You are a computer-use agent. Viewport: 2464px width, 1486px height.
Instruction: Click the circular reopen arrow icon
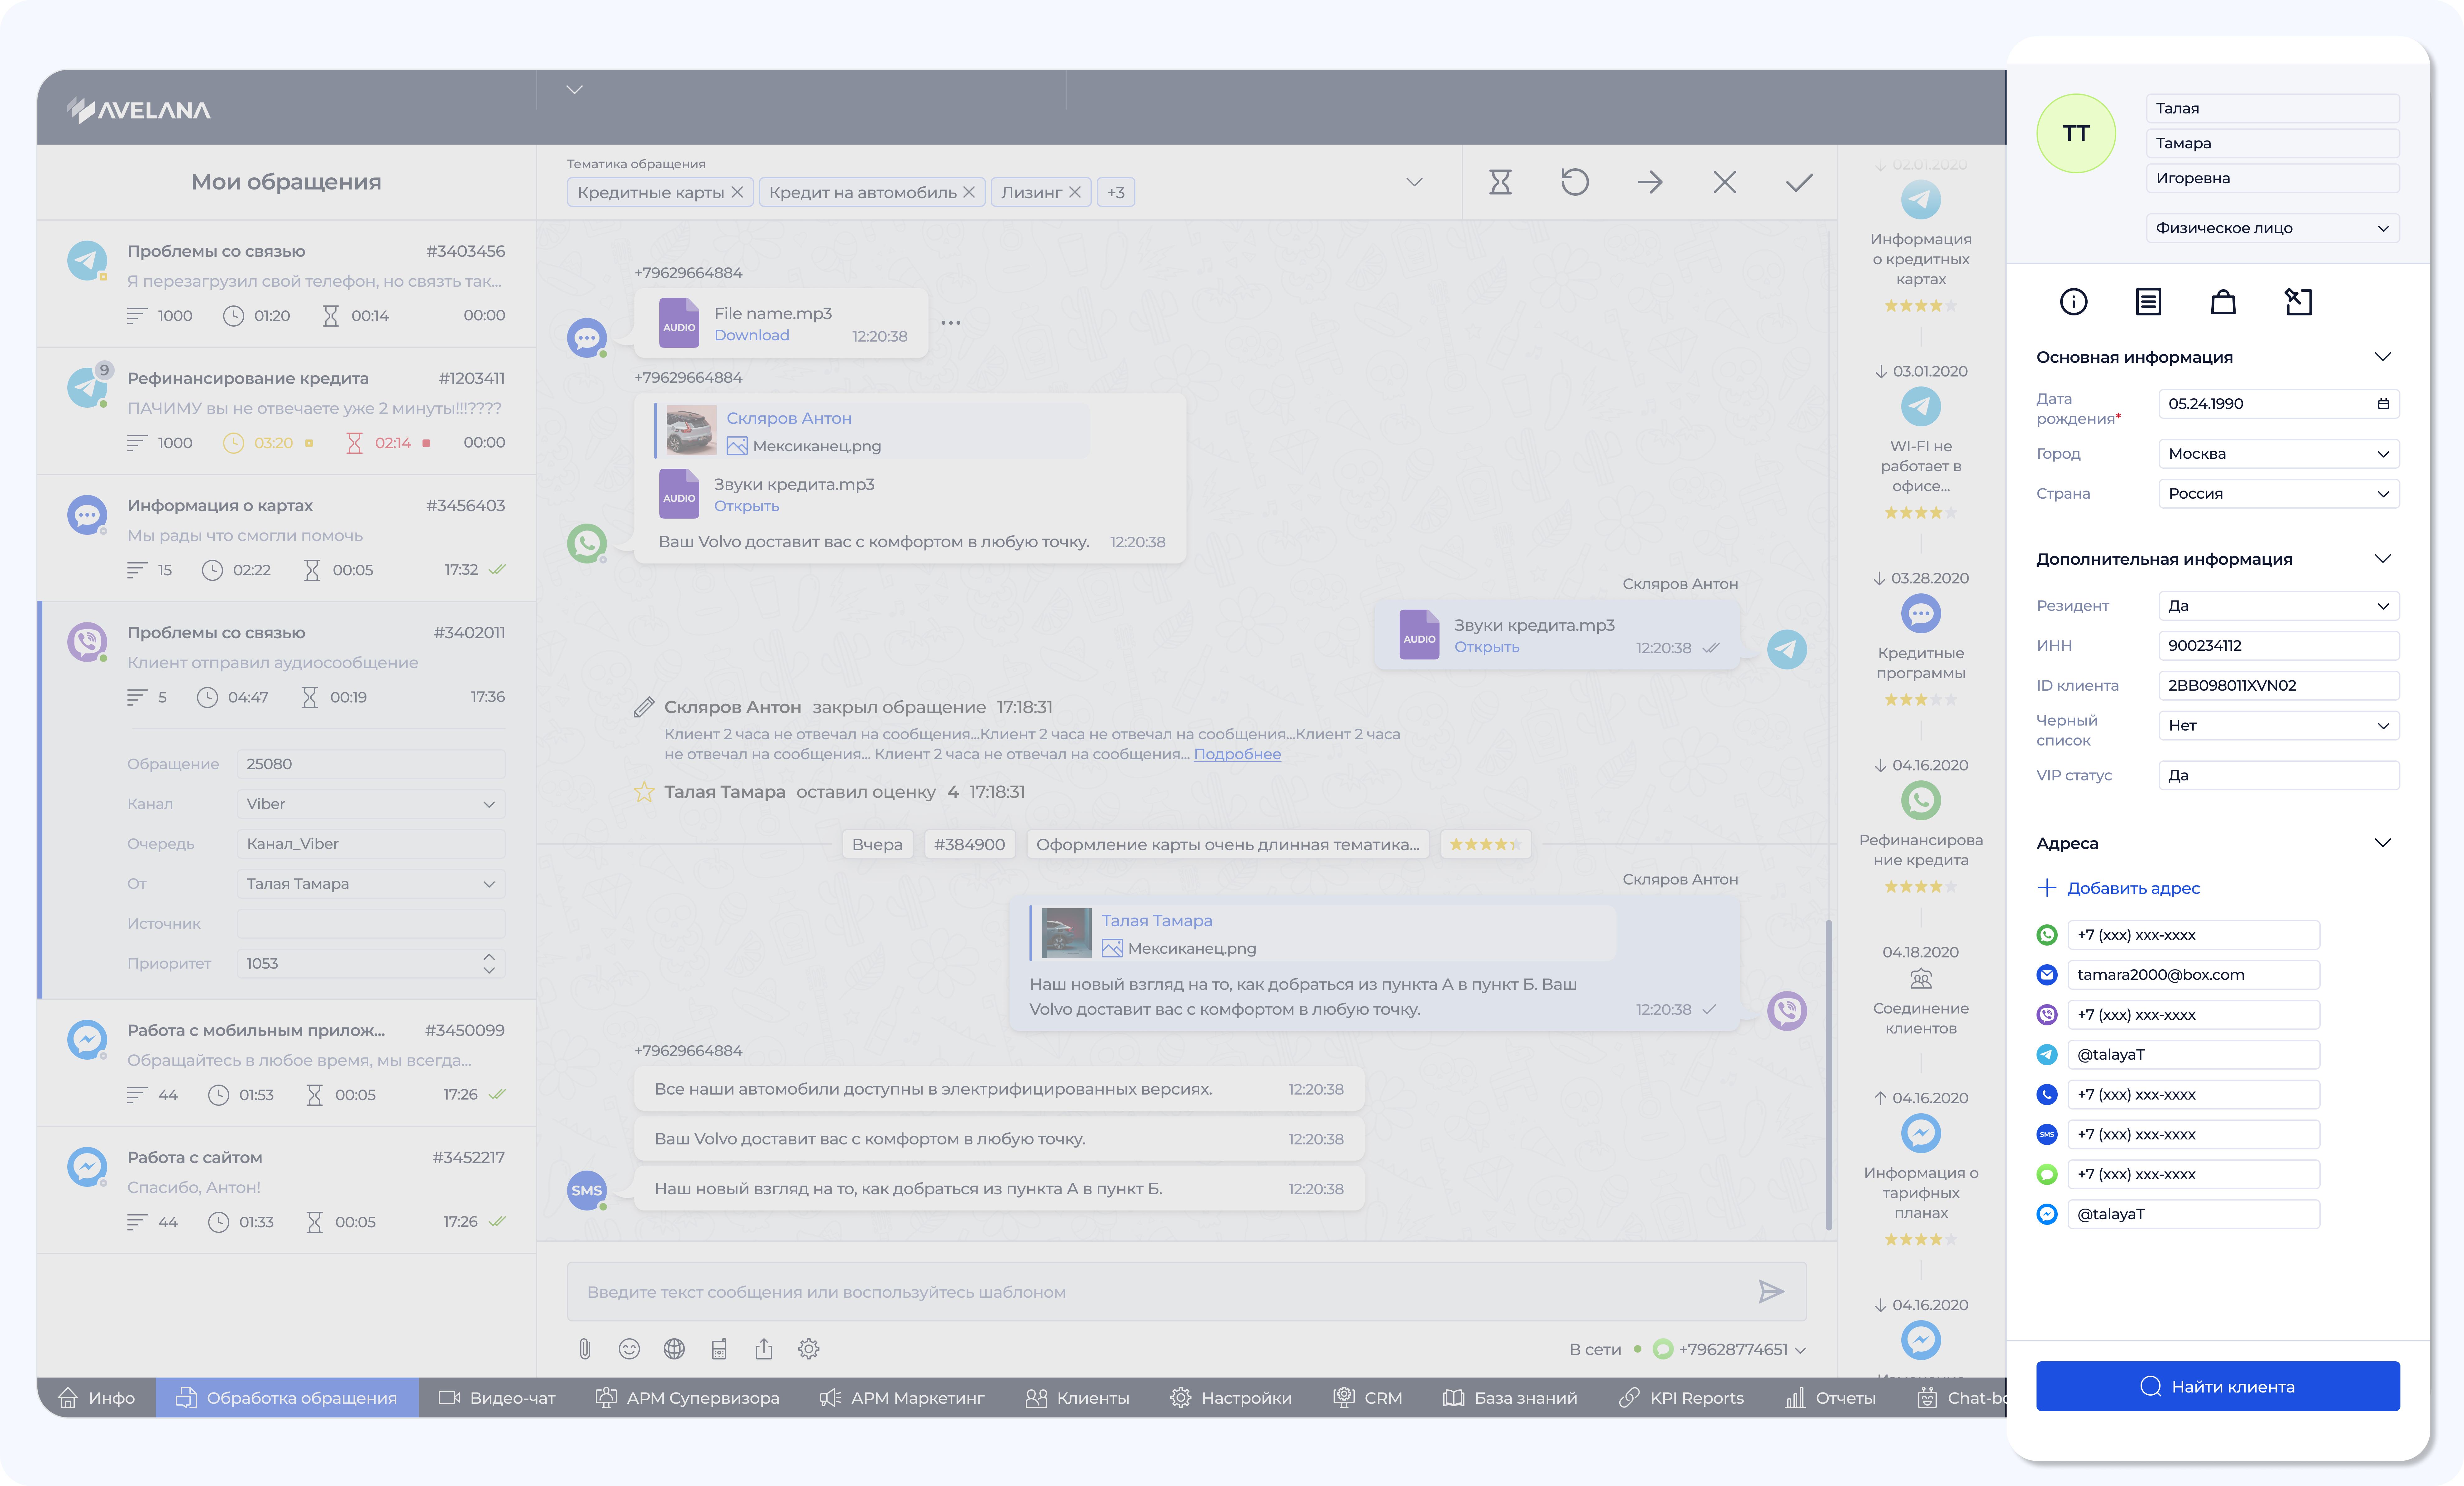1575,182
